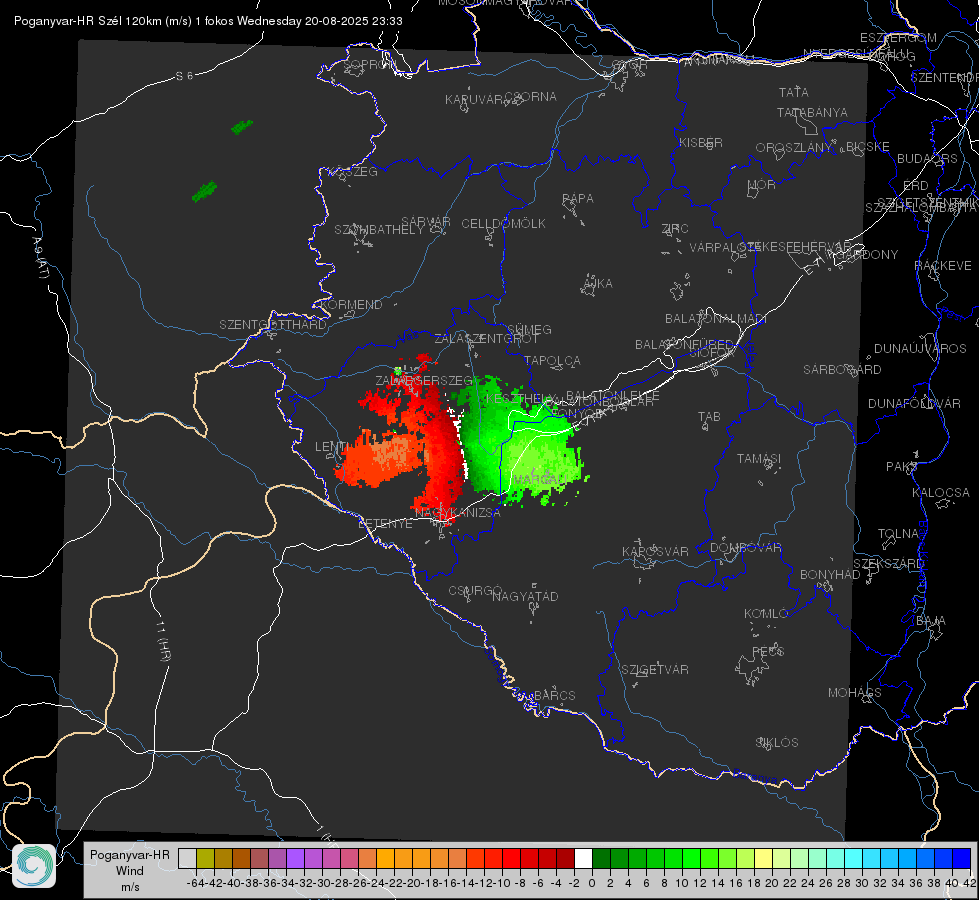Select the OROSZLANY label
Screen dimensions: 979x900
[794, 147]
